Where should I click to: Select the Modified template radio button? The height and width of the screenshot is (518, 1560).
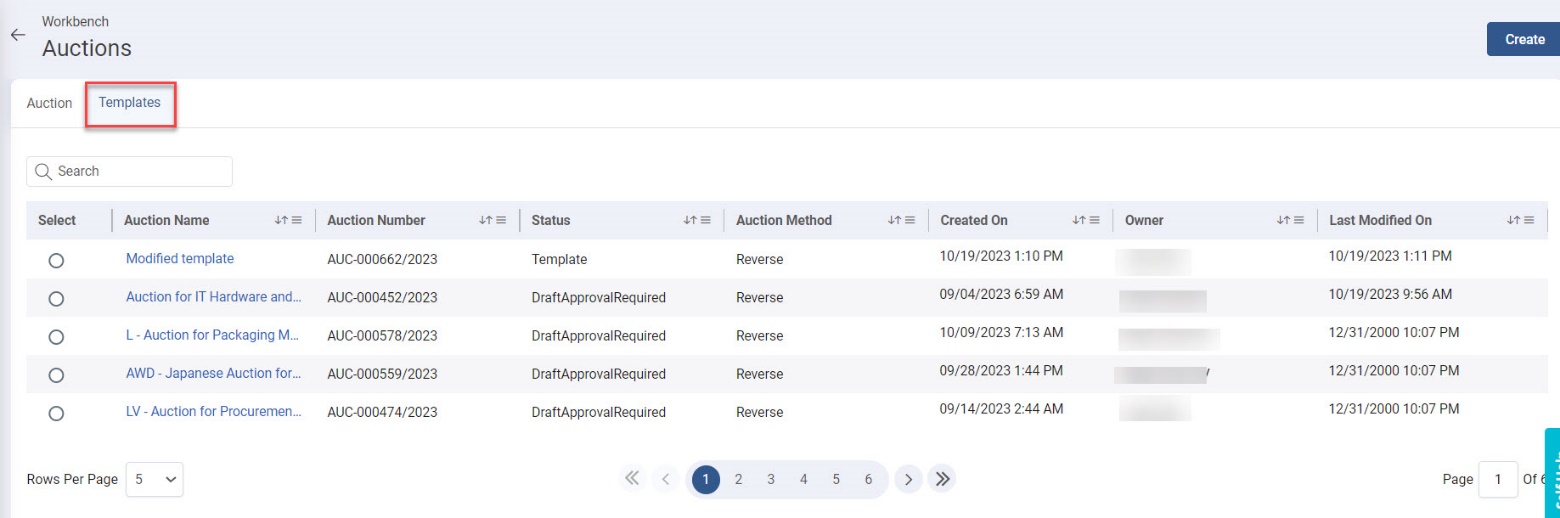(56, 260)
